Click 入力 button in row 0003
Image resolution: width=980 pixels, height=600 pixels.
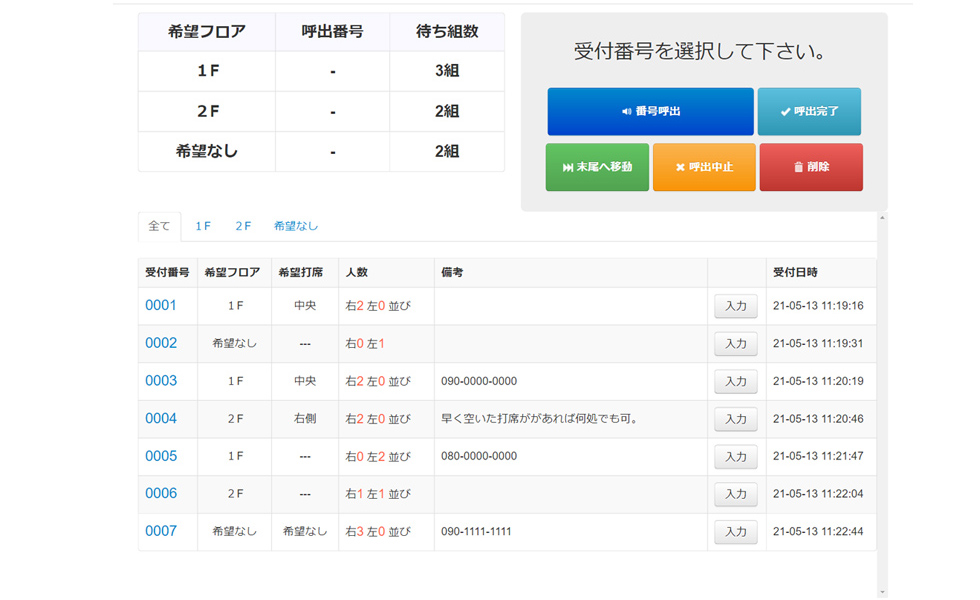coord(736,381)
